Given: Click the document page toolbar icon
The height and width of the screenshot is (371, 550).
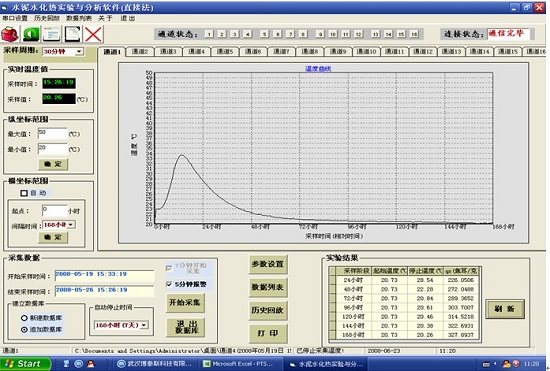Looking at the screenshot, I should pyautogui.click(x=73, y=34).
